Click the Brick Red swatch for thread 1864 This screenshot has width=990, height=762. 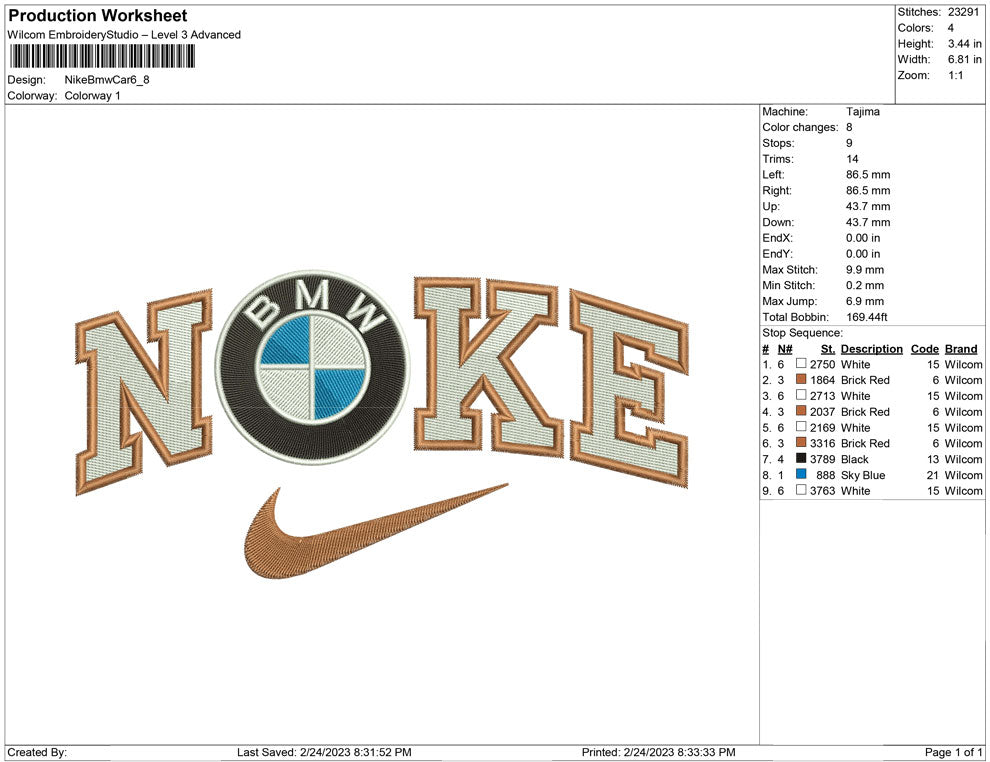pyautogui.click(x=801, y=379)
